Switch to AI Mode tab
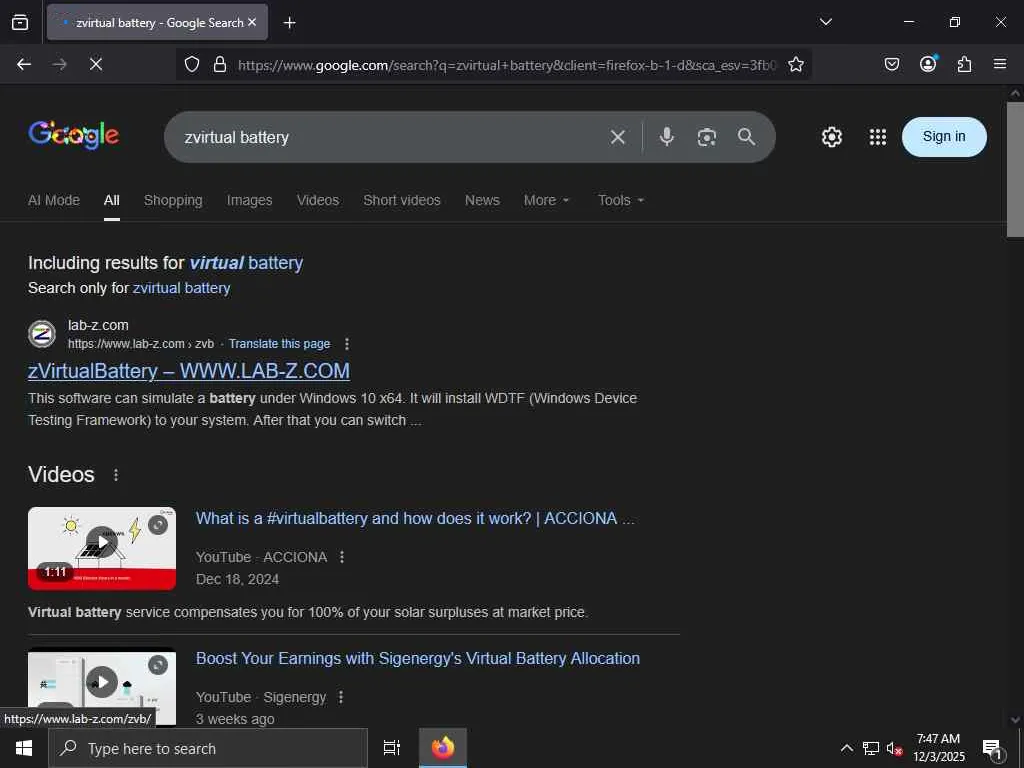Screen dimensions: 1024x768 [x=54, y=200]
